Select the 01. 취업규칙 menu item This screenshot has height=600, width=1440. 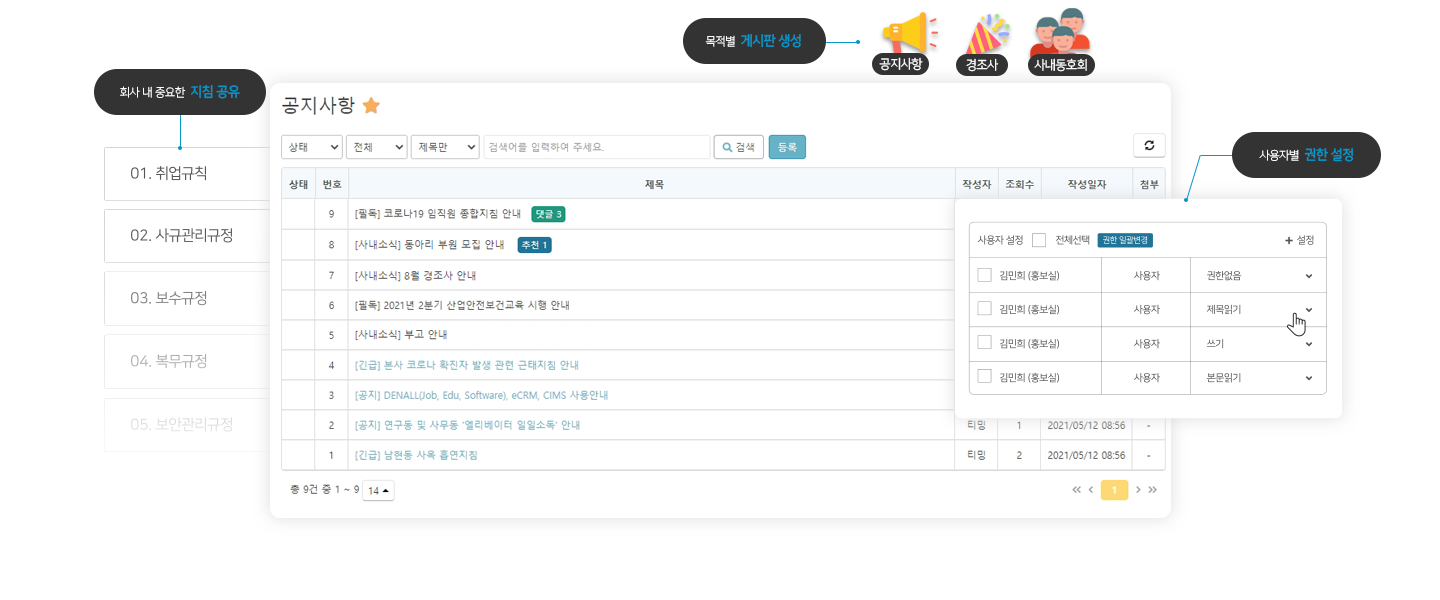pyautogui.click(x=186, y=173)
